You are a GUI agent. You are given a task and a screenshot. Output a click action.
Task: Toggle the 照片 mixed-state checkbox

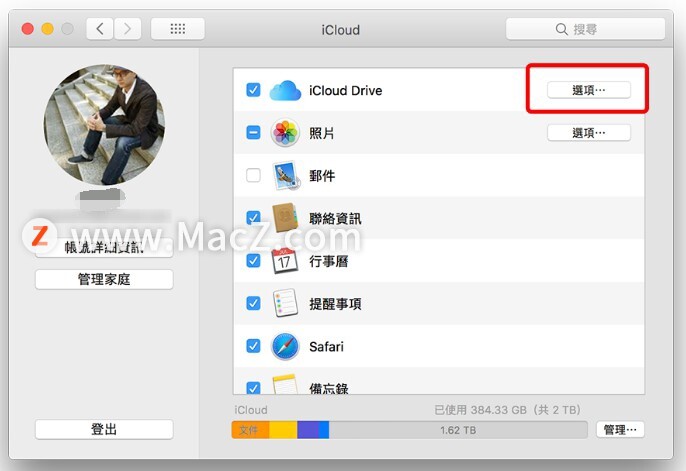pos(253,132)
